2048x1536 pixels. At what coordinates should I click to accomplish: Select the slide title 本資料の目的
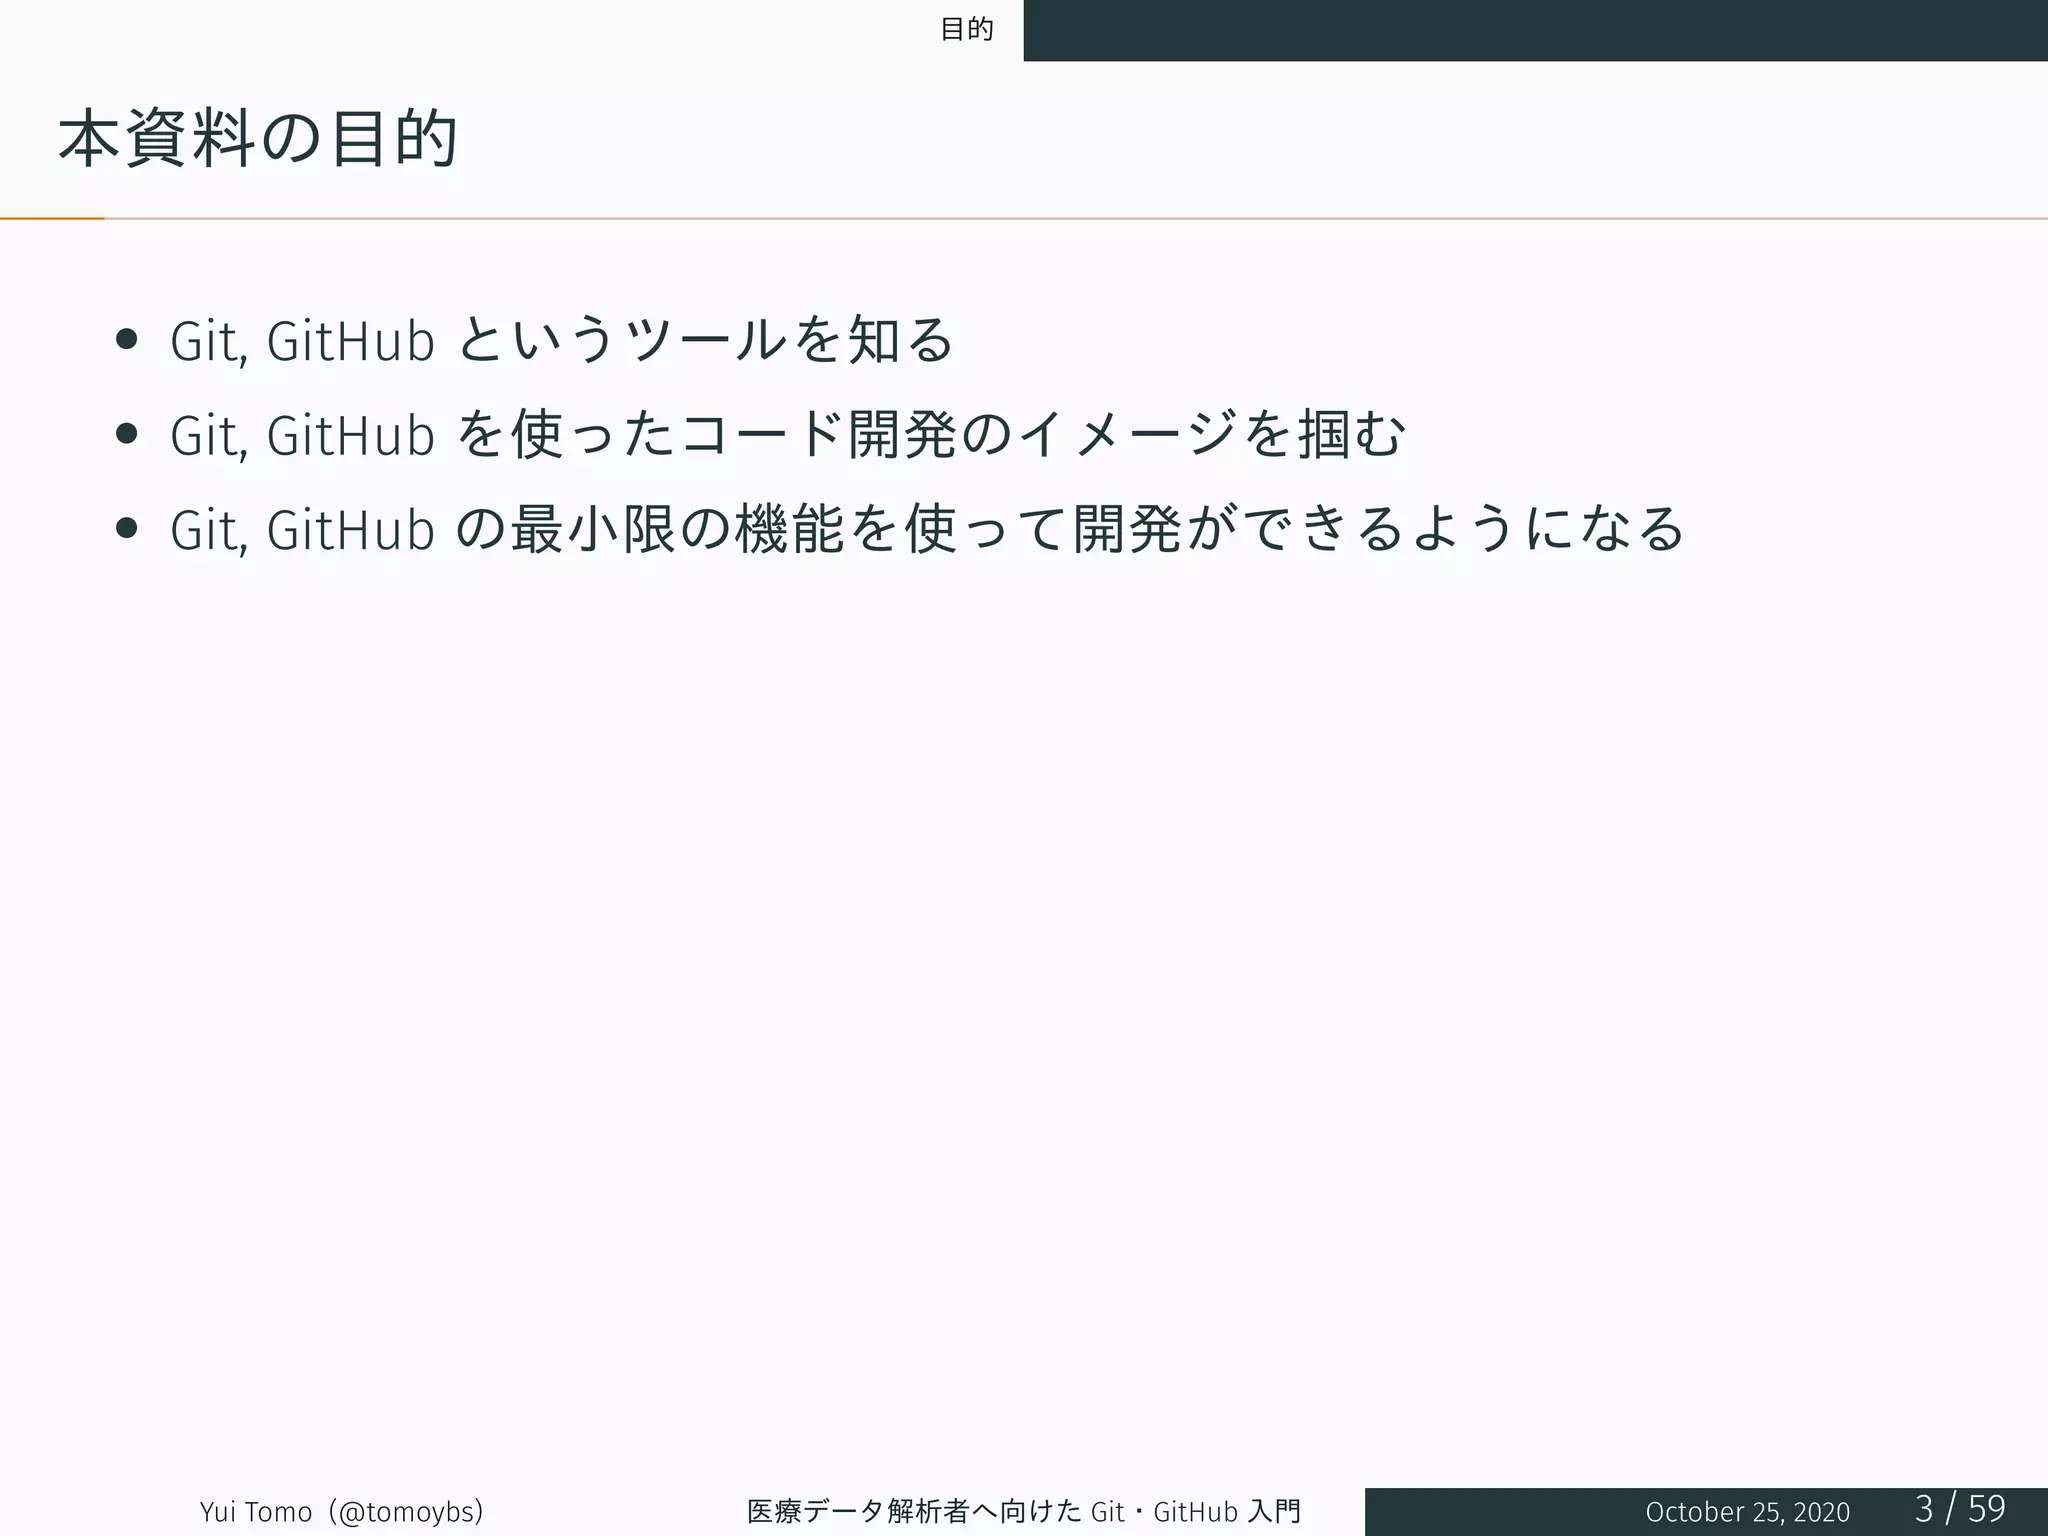(x=258, y=138)
